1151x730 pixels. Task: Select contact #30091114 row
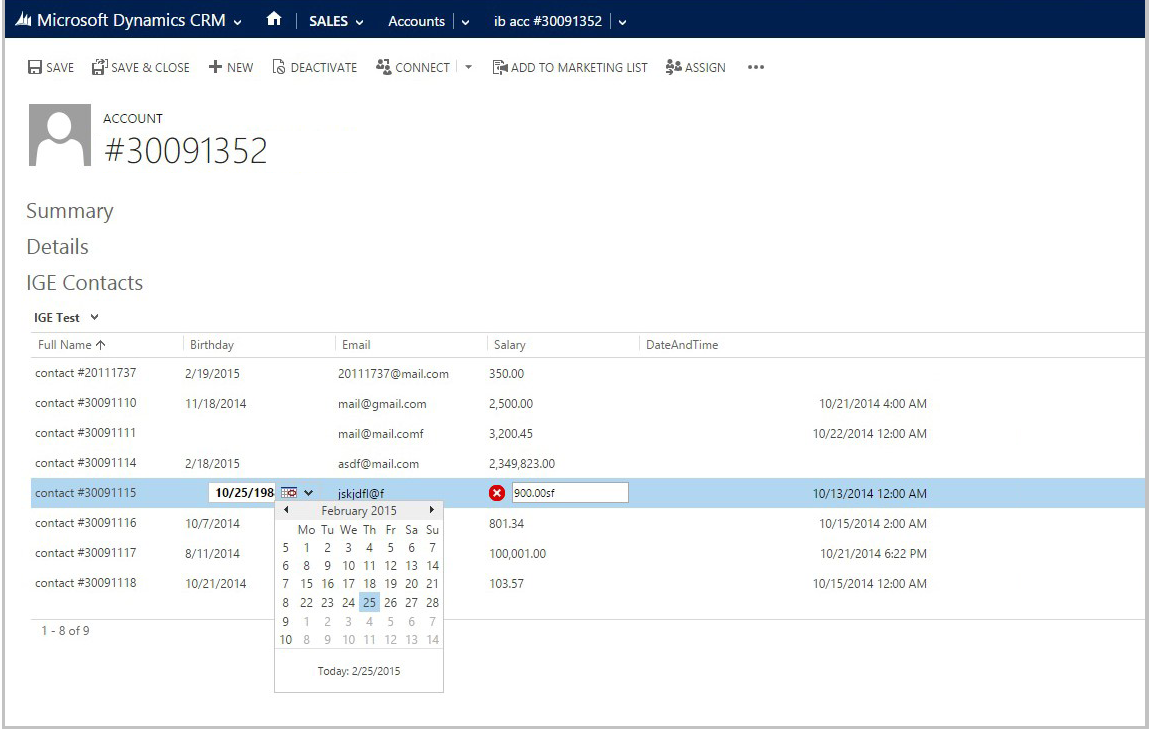(588, 463)
